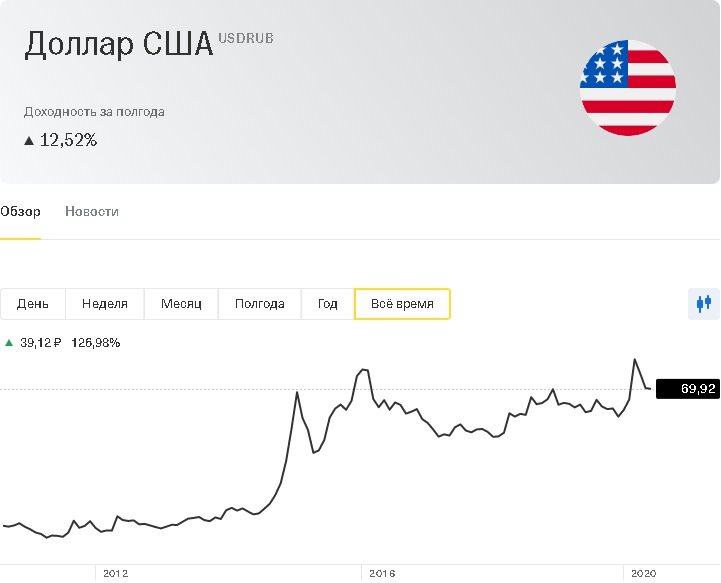Set chart range to Месяц
Viewport: 721px width, 583px height.
click(181, 304)
